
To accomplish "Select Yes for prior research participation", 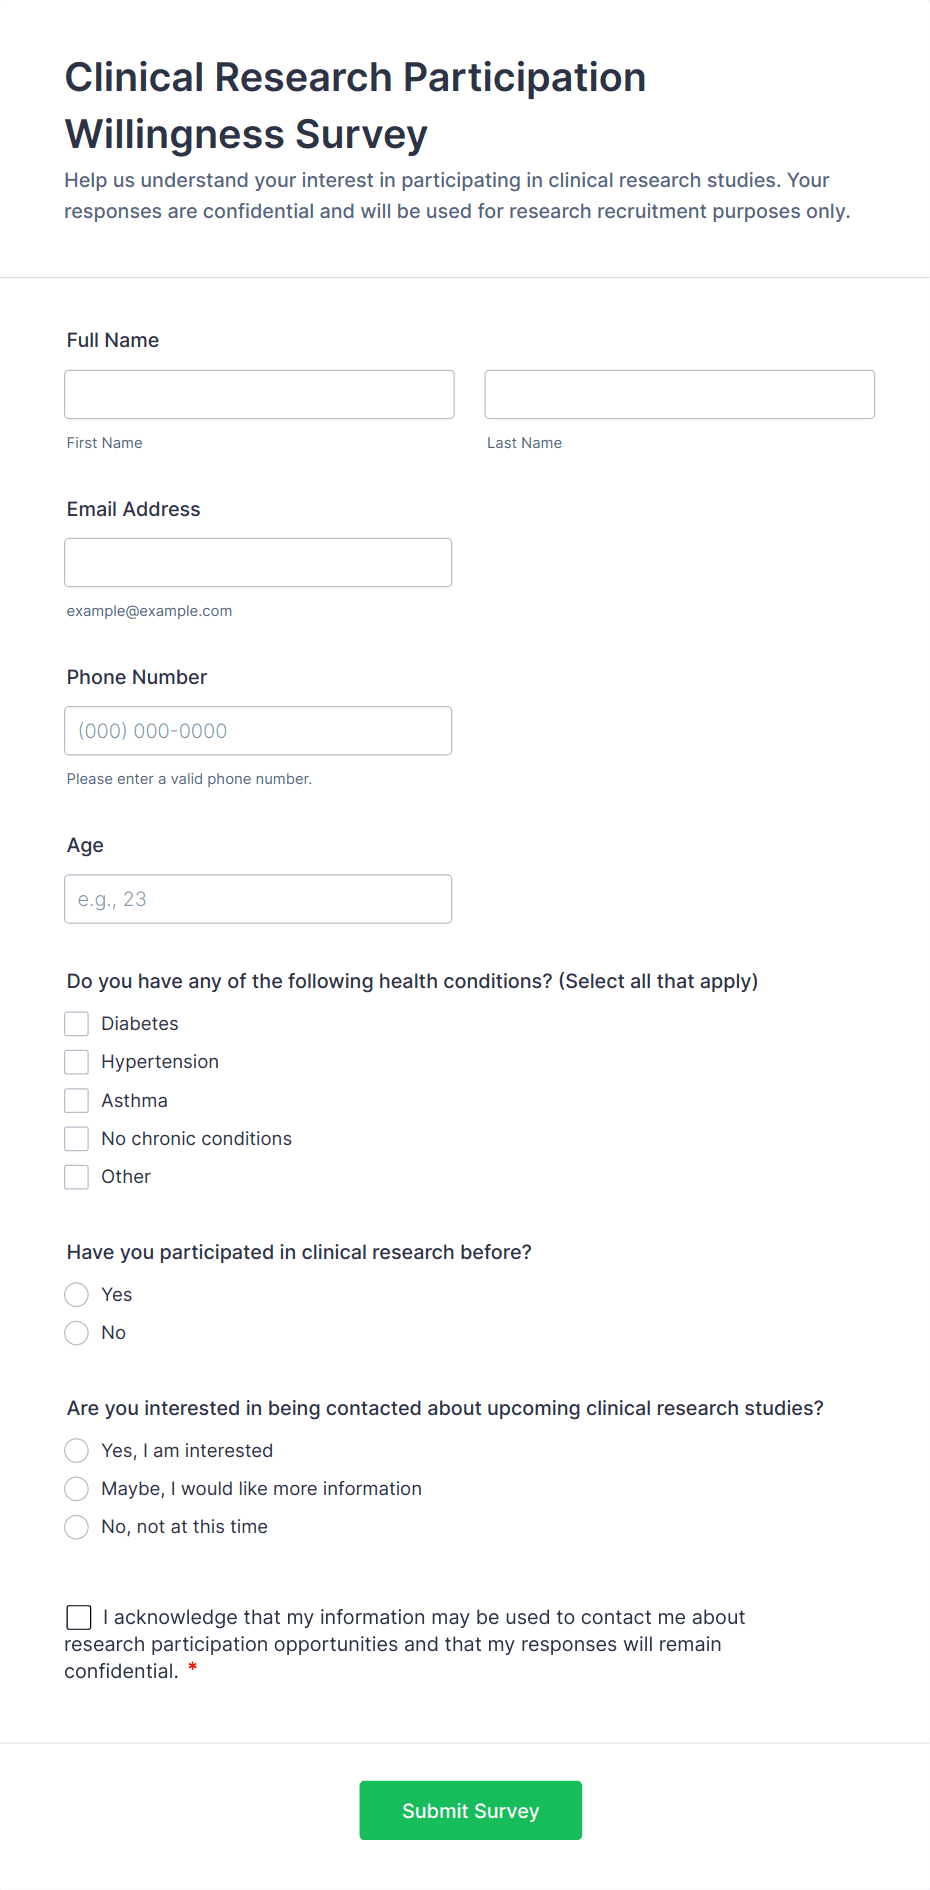I will pos(77,1295).
